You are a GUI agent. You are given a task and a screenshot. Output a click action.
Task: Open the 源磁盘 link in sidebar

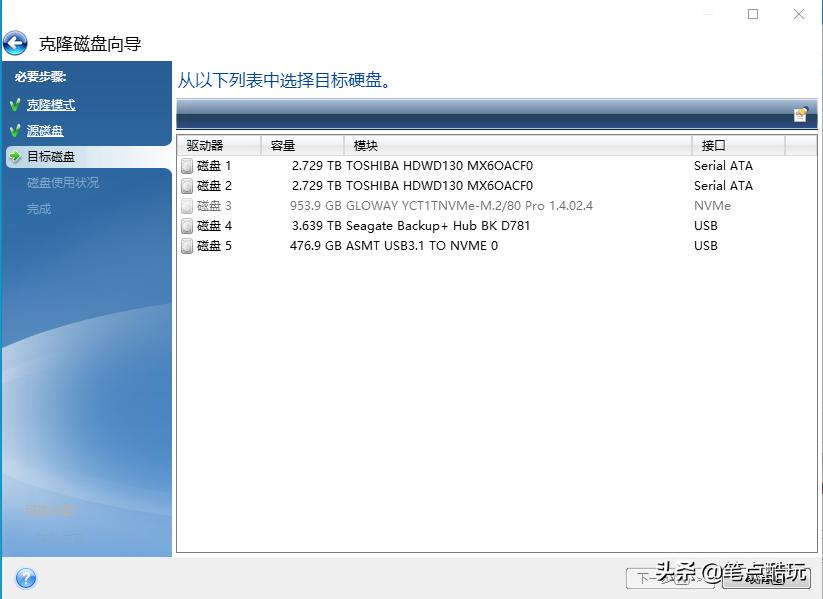pos(44,130)
